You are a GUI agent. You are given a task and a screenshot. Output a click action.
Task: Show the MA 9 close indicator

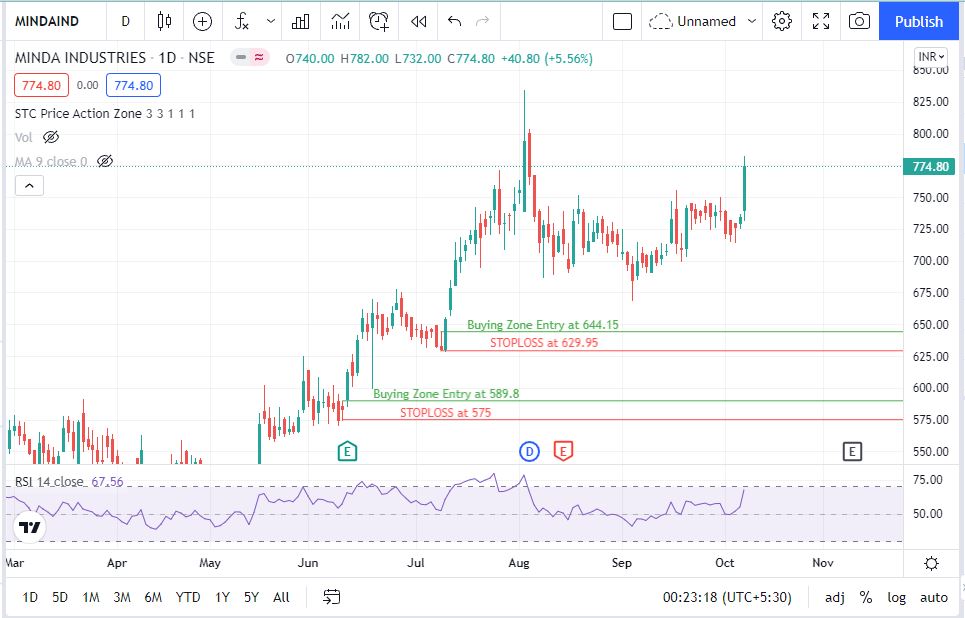pyautogui.click(x=105, y=161)
